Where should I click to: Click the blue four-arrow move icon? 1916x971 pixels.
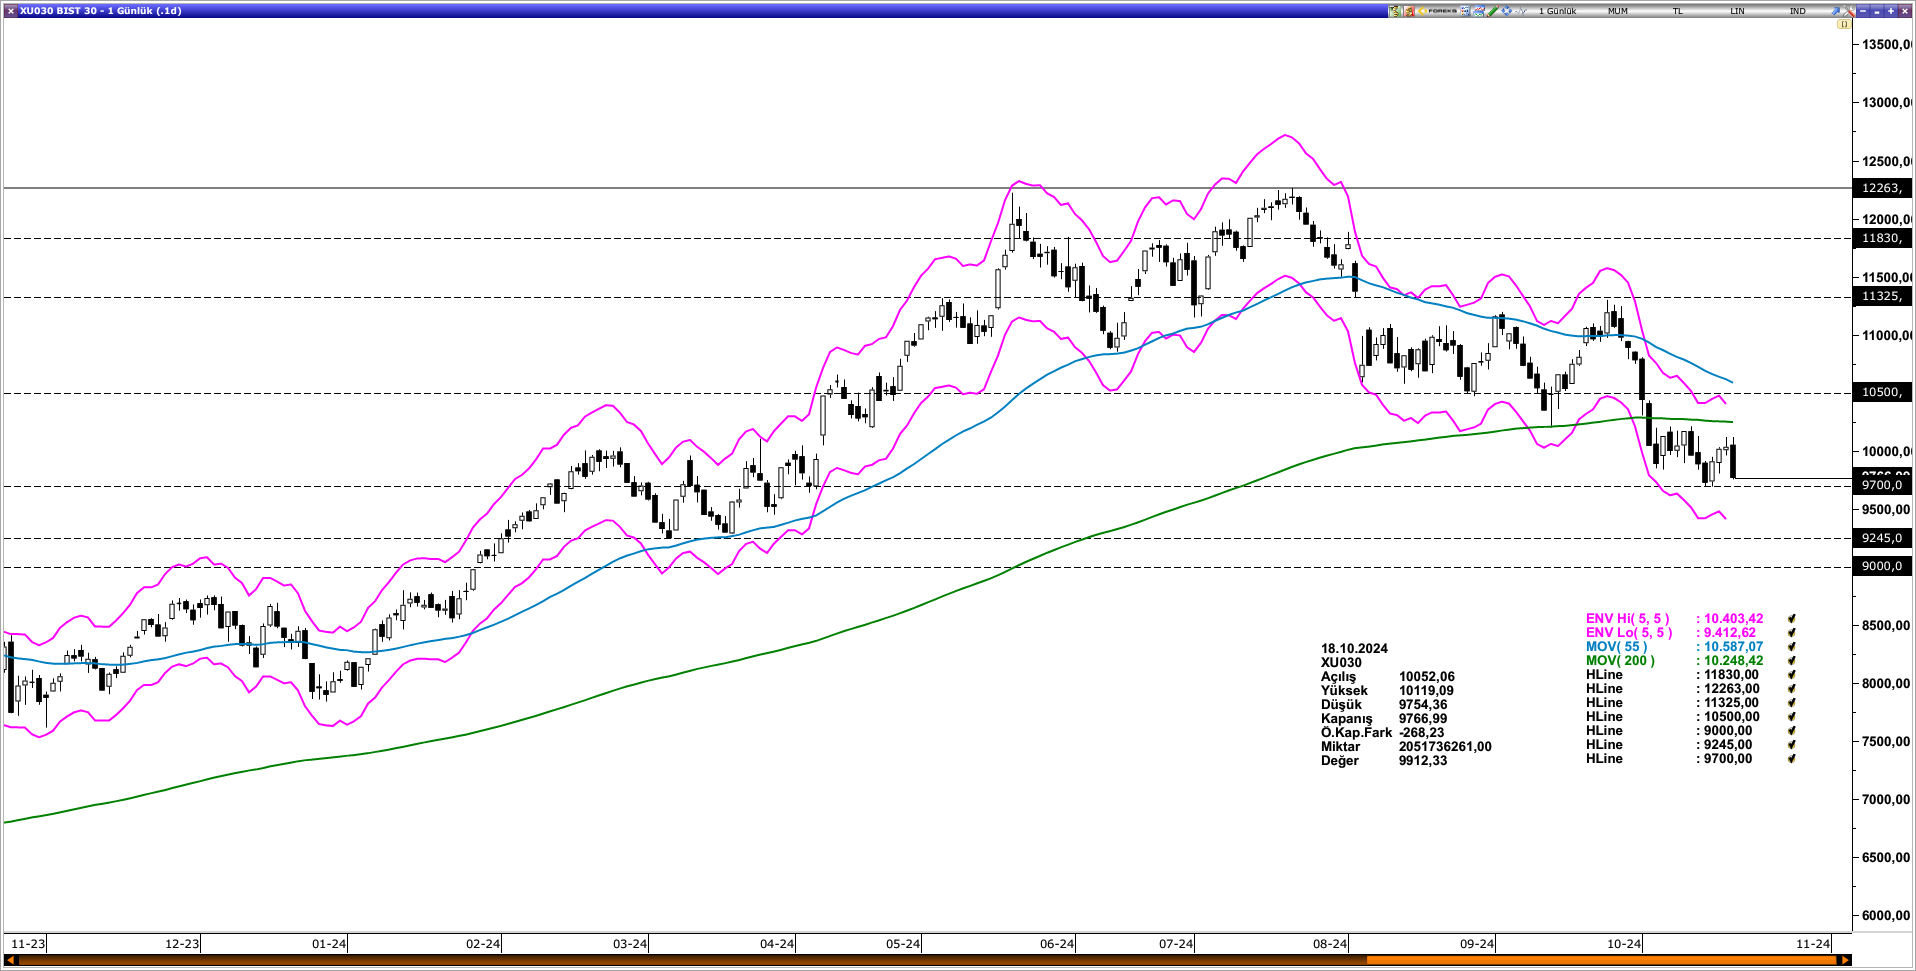(1507, 11)
